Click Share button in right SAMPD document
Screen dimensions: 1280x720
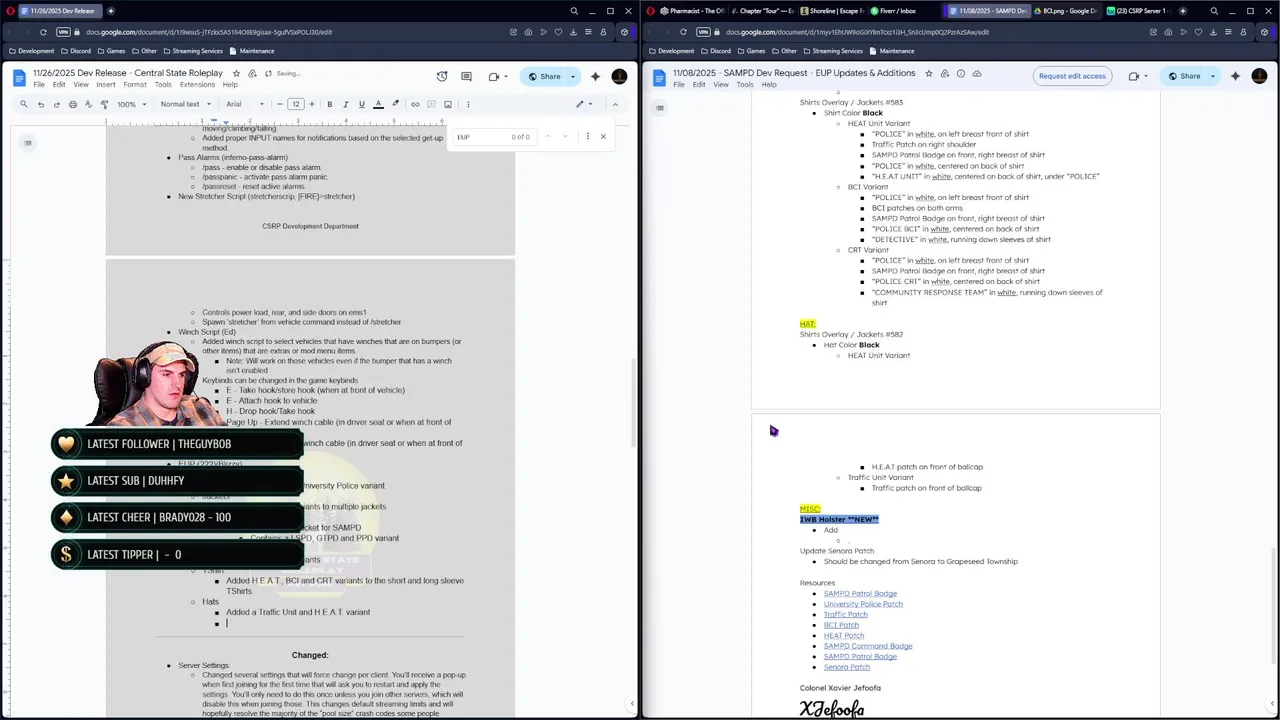1184,76
